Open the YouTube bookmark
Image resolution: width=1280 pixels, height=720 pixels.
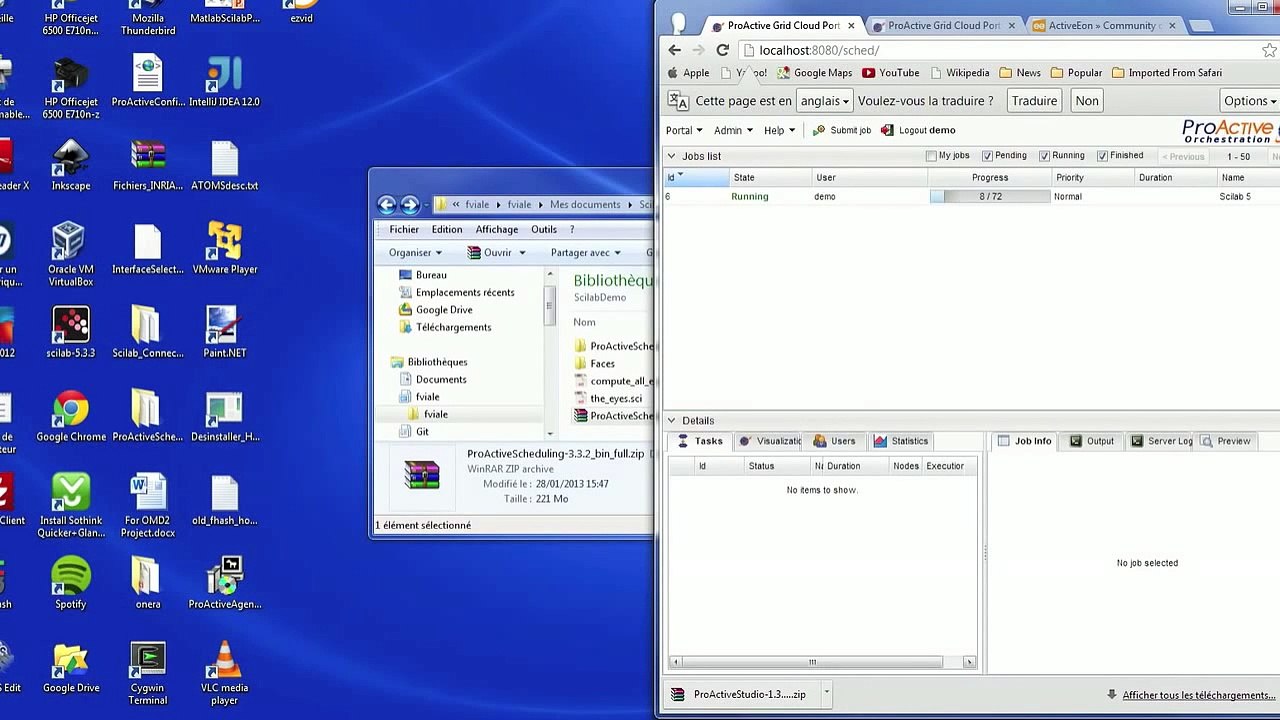click(890, 73)
